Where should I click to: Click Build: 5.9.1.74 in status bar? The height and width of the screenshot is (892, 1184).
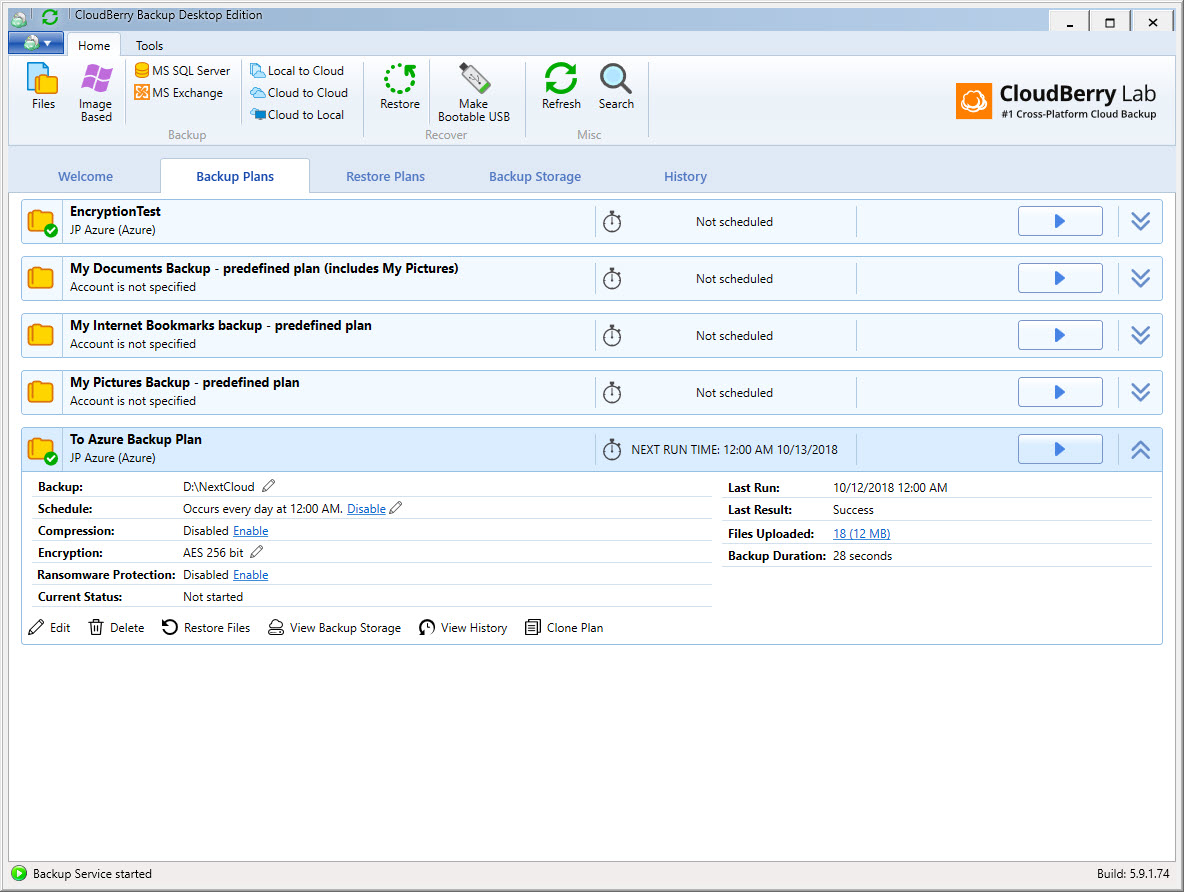1133,874
